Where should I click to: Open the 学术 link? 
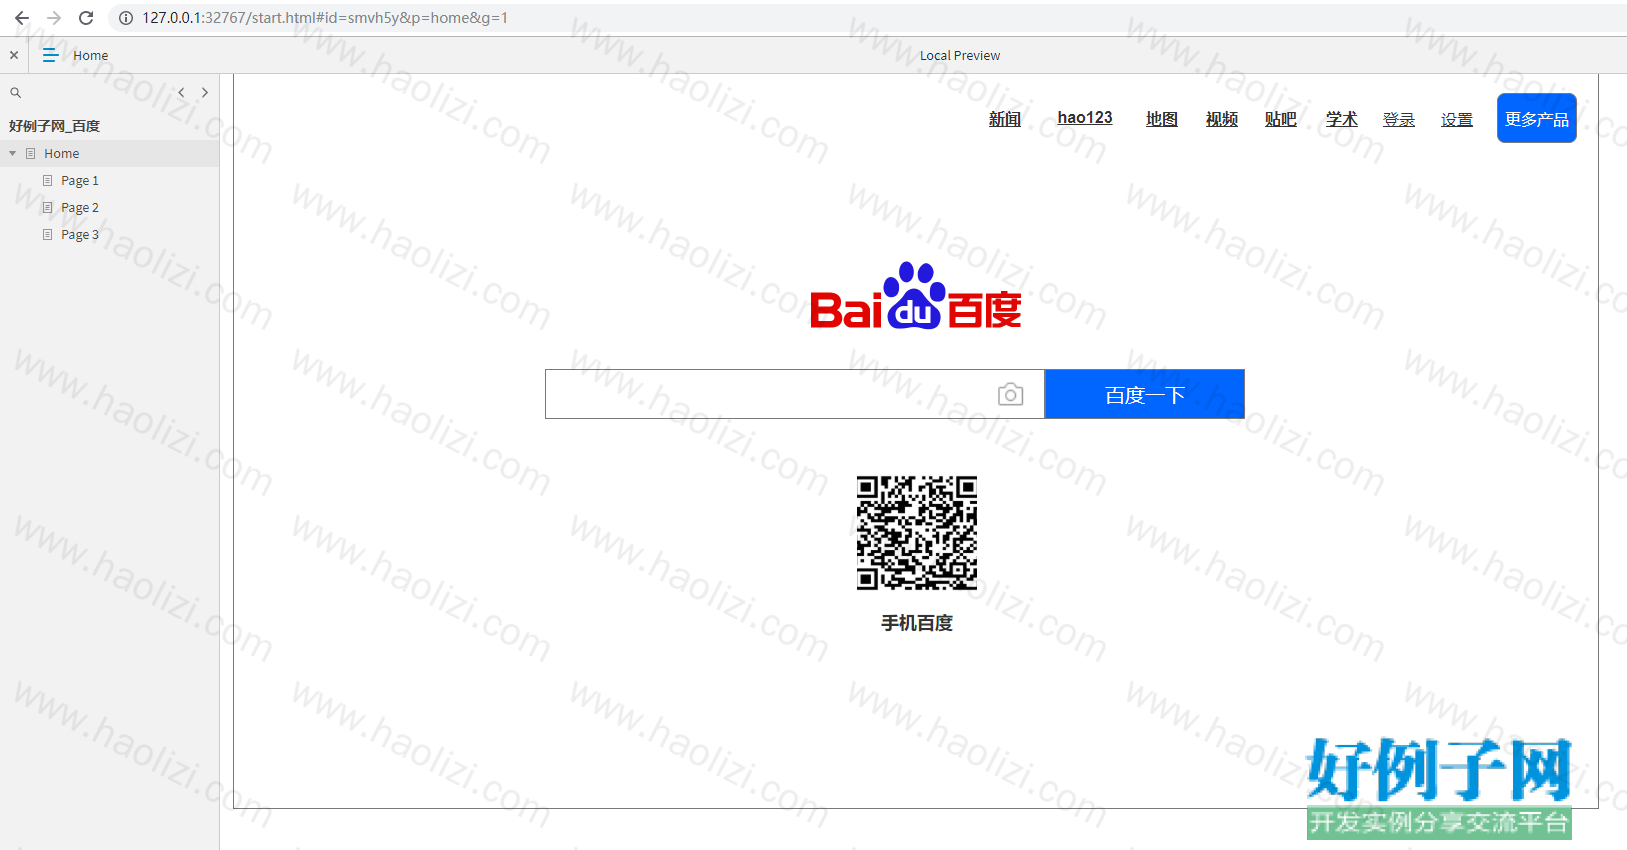coord(1342,119)
